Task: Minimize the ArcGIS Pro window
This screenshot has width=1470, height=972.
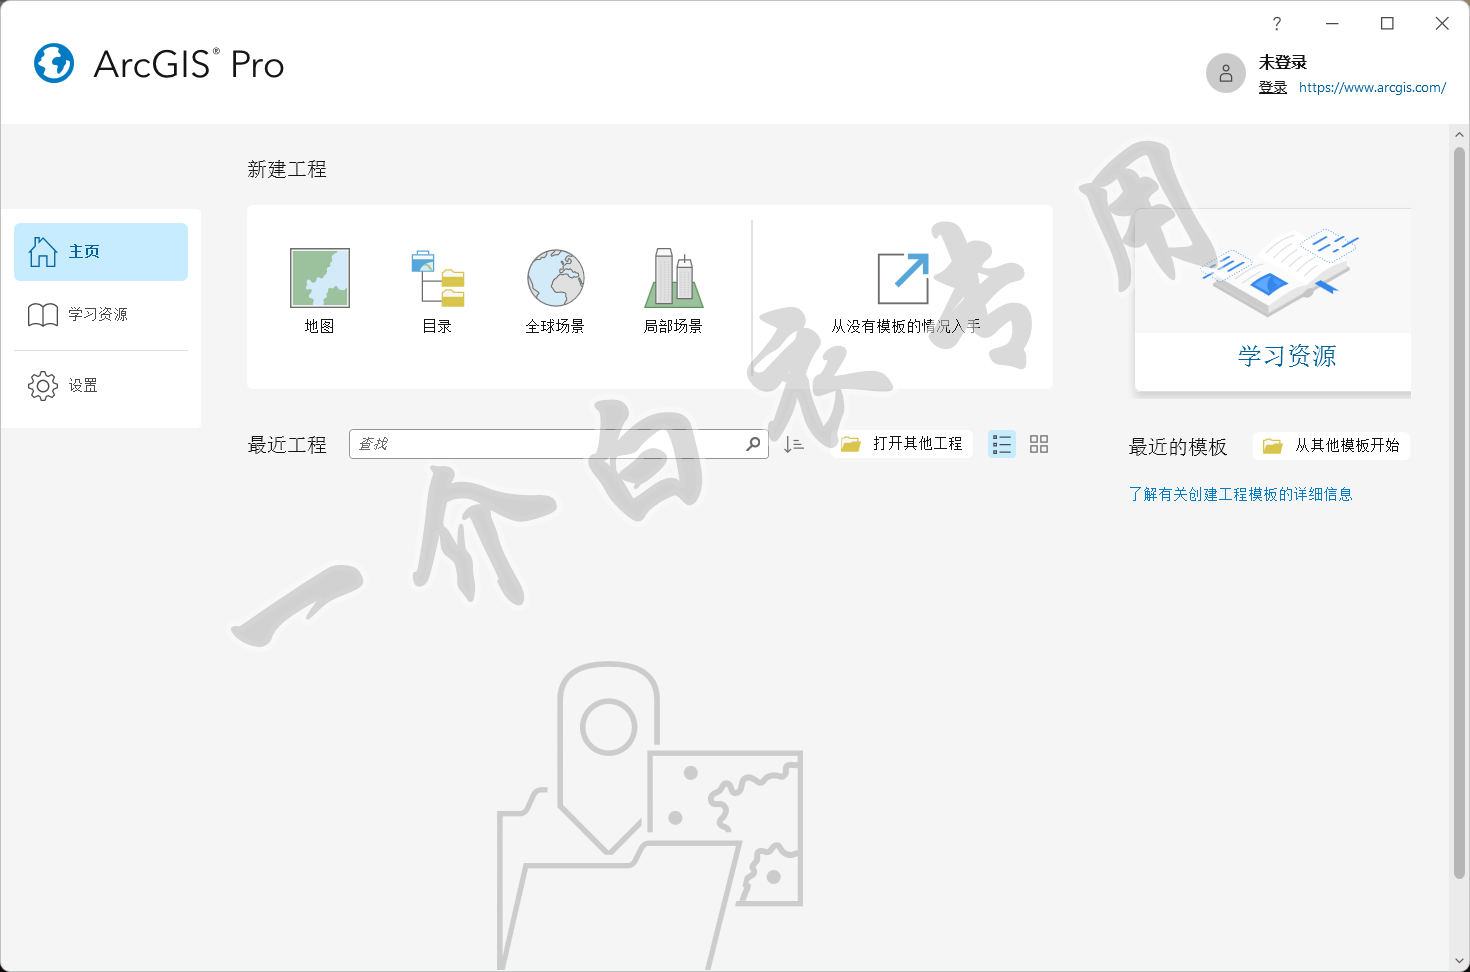Action: point(1332,23)
